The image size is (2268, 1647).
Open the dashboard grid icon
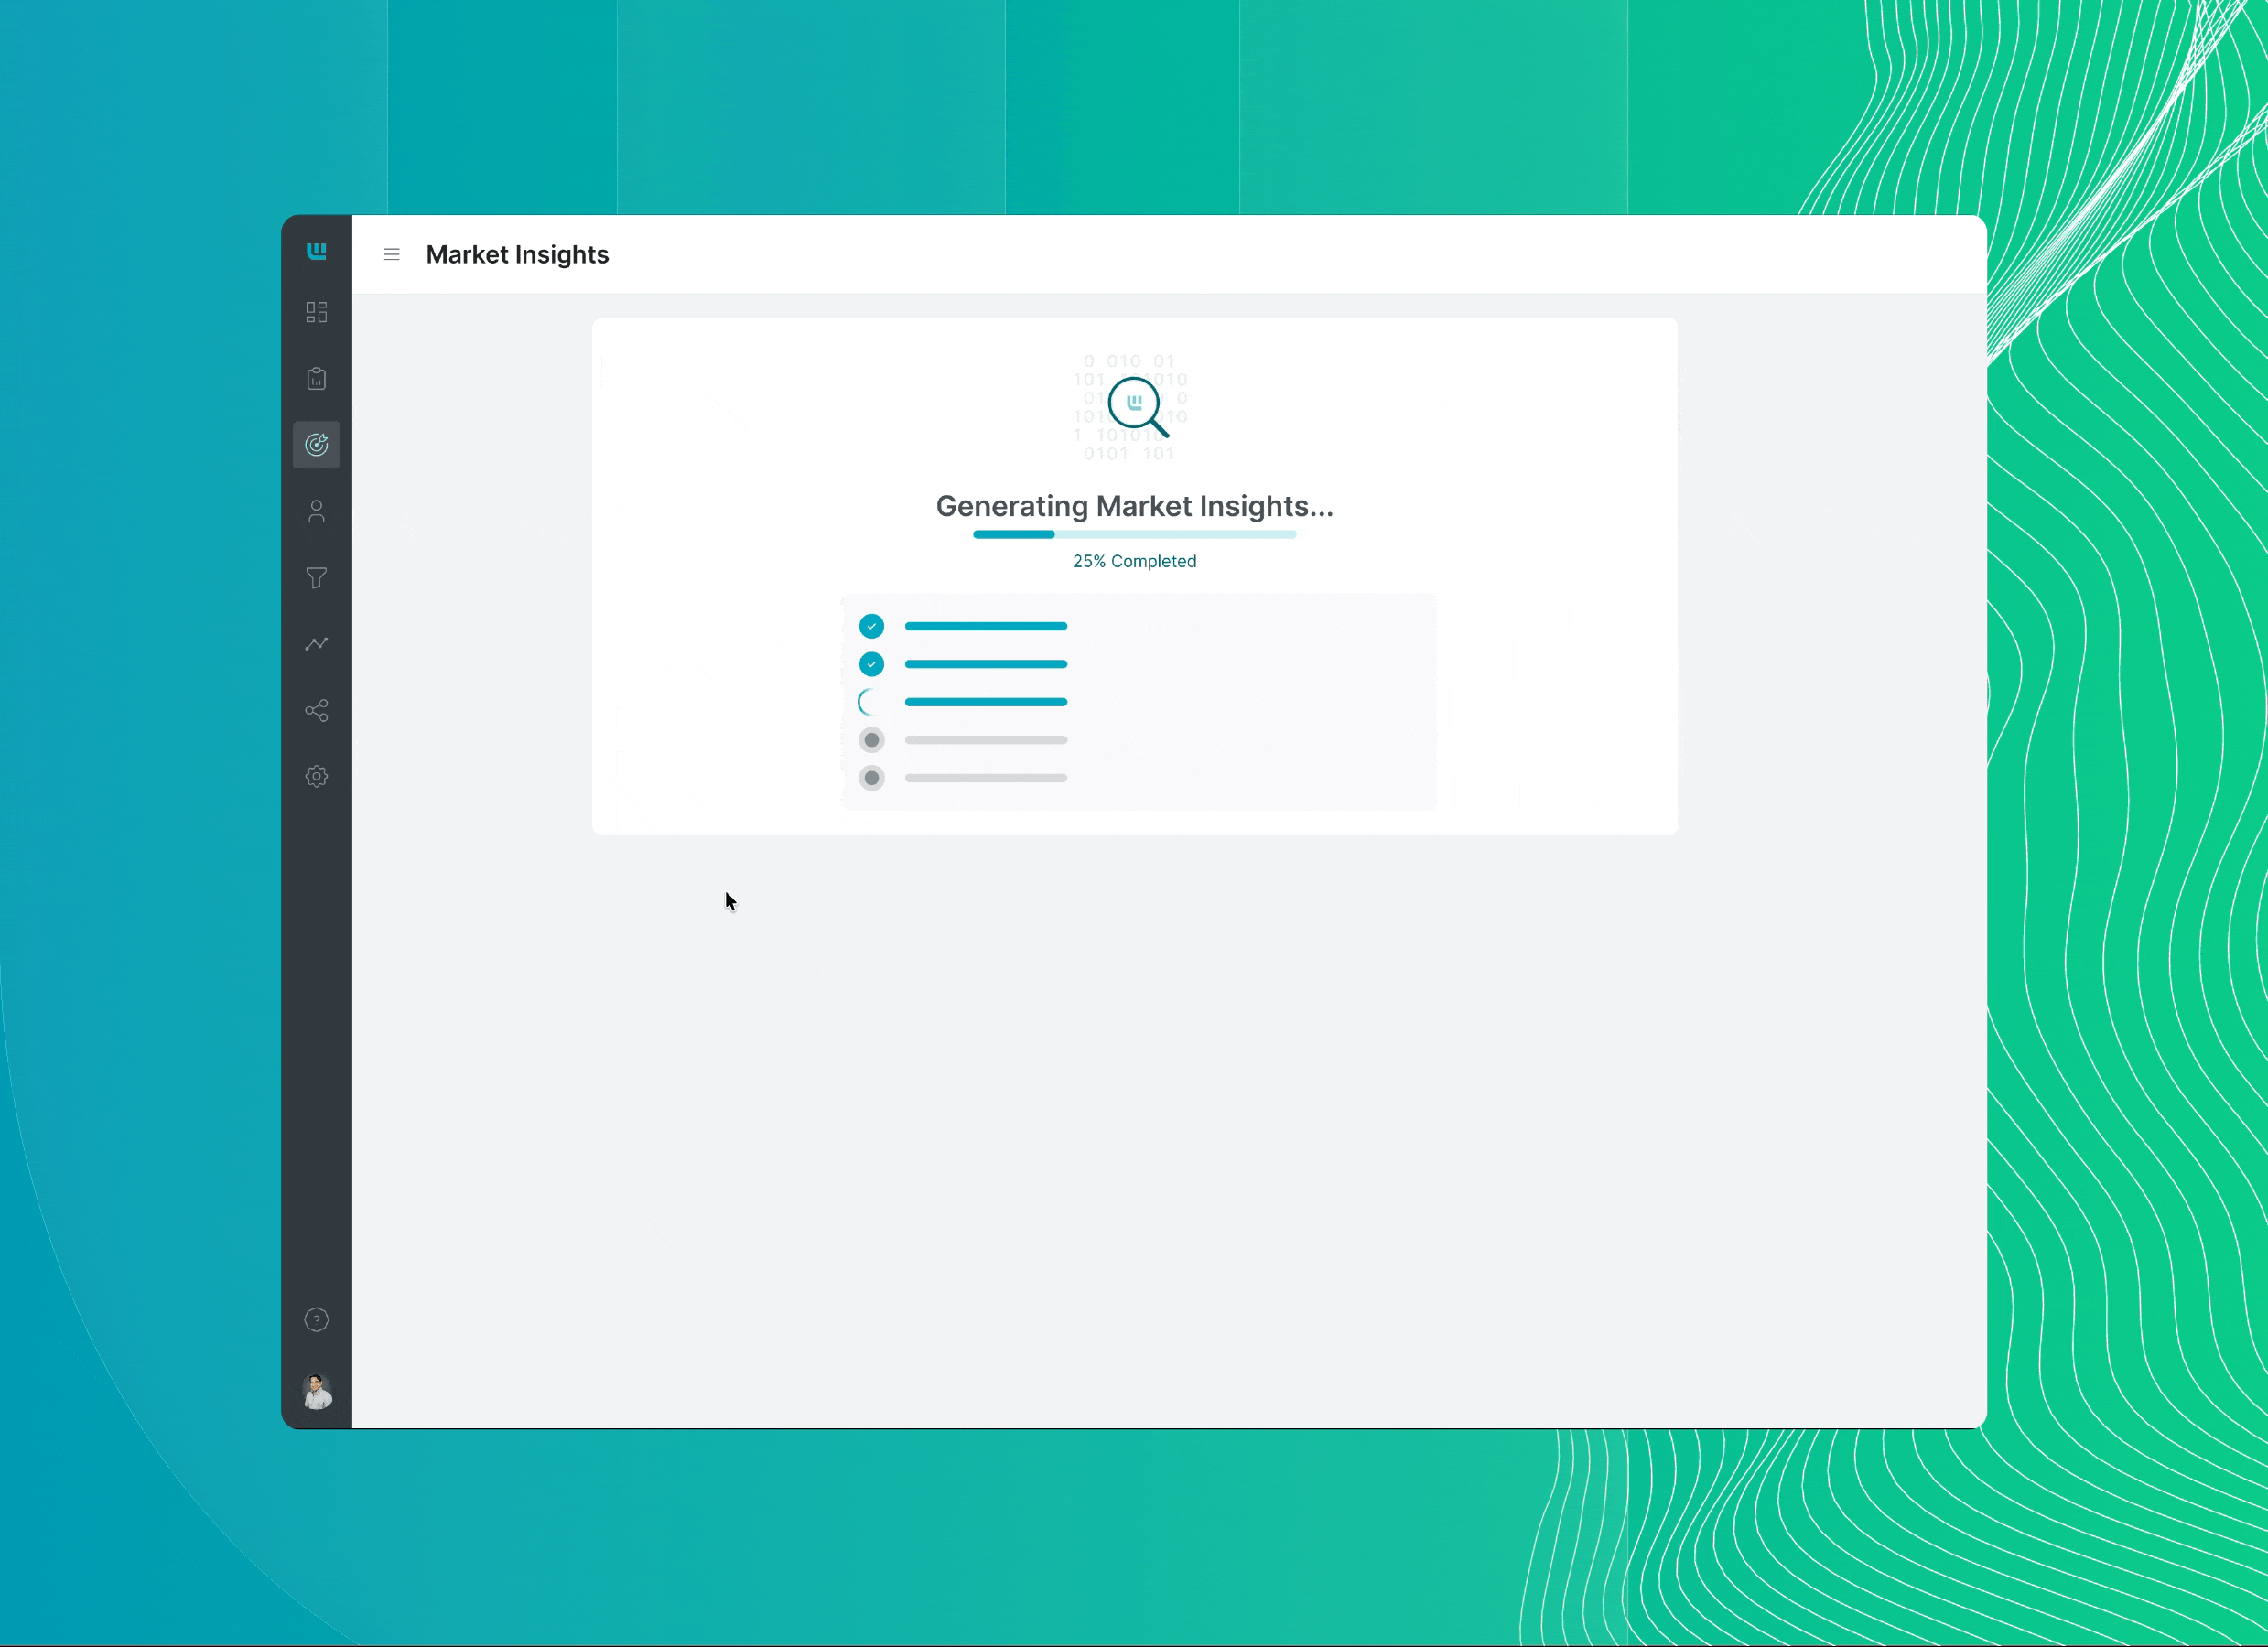(x=316, y=313)
